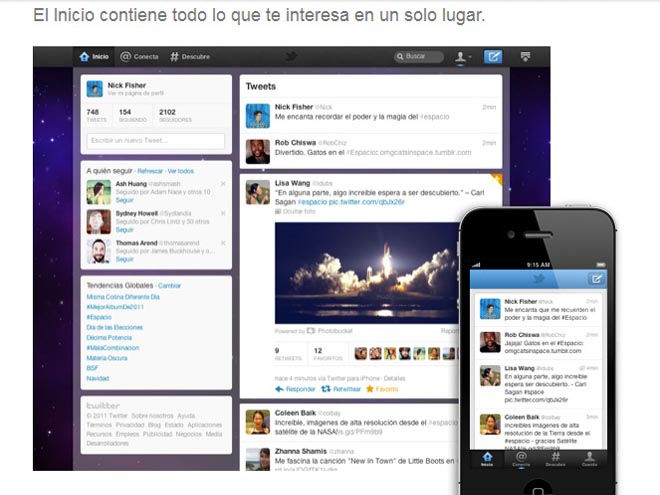Click Cambiar next to Tendencias Globales

[170, 285]
